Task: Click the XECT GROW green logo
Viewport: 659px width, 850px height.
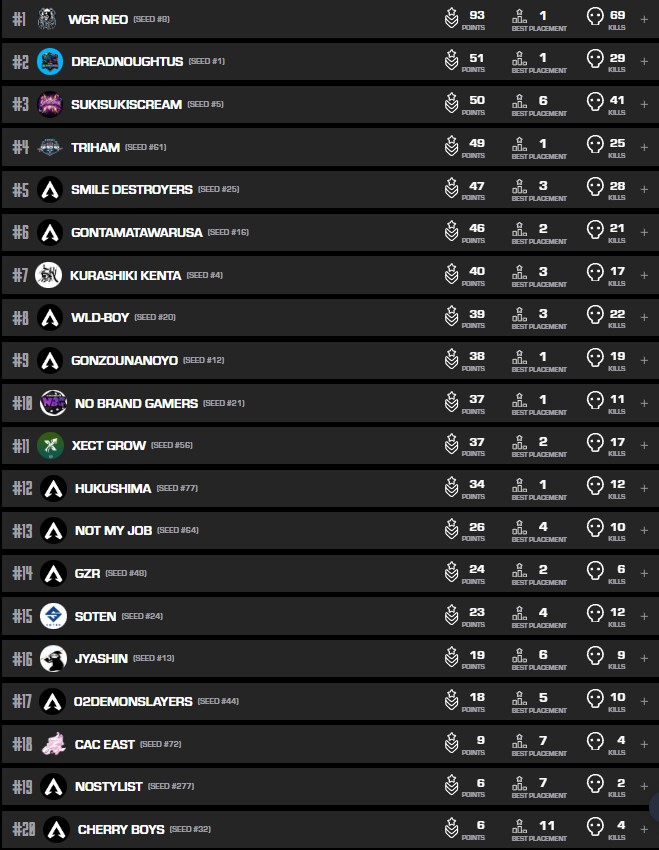Action: coord(51,446)
